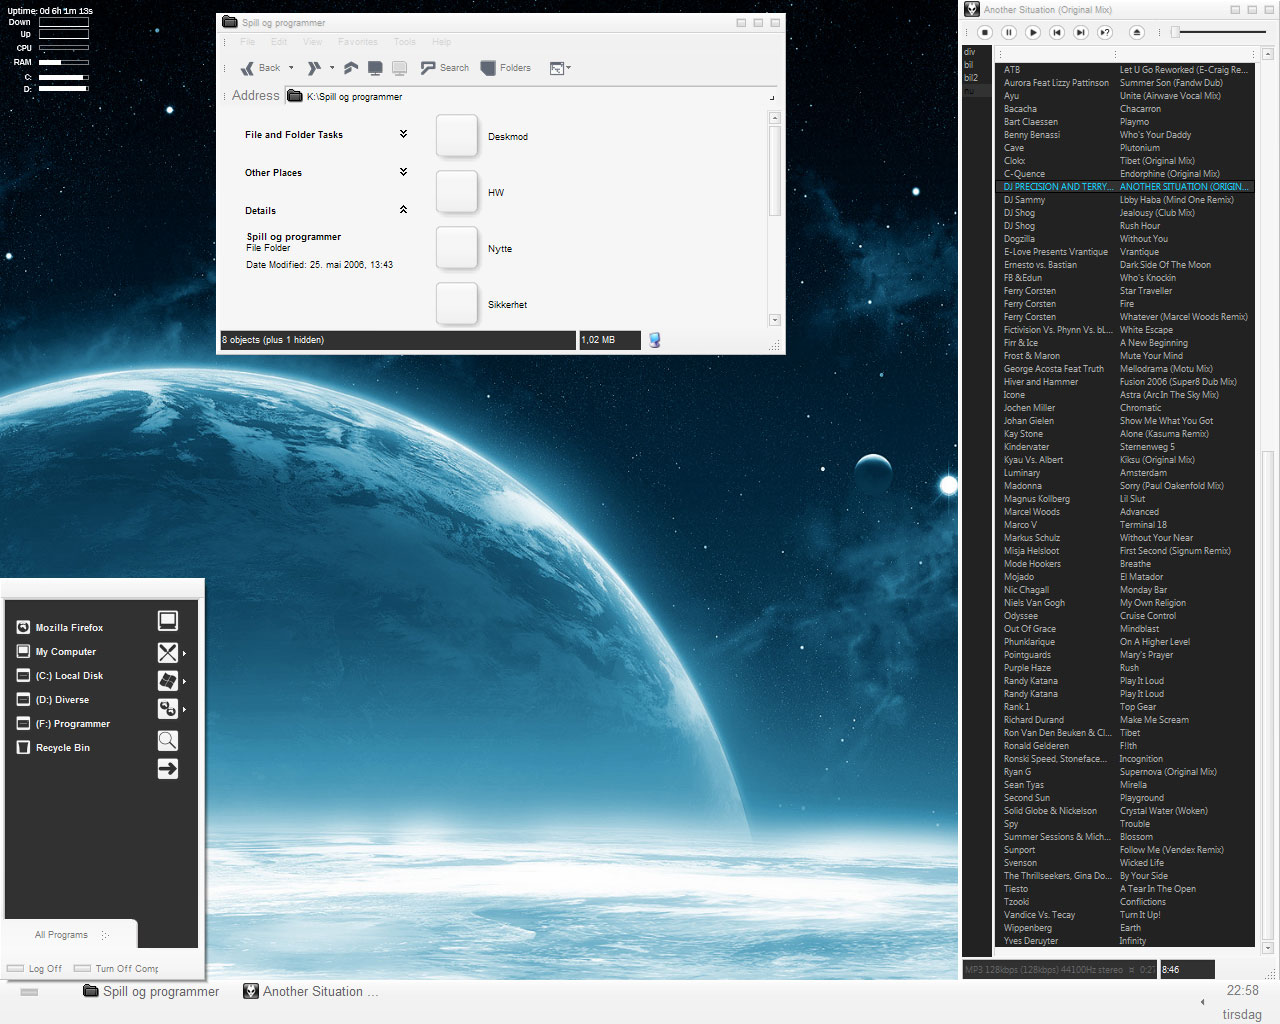Click the arrow Run icon in Start menu
The width and height of the screenshot is (1280, 1024).
coord(168,768)
